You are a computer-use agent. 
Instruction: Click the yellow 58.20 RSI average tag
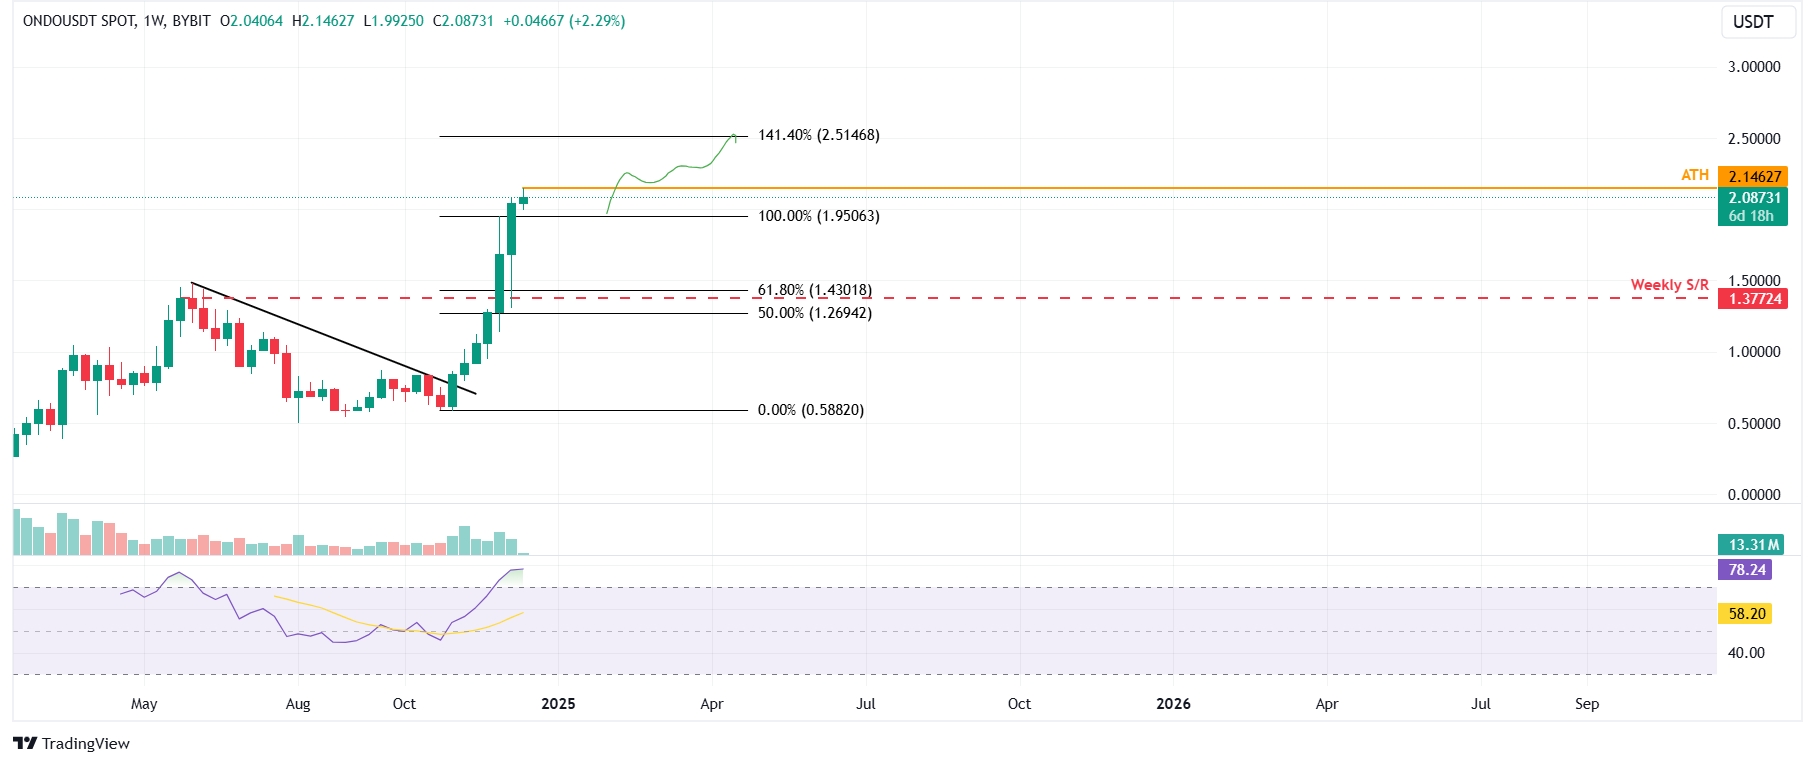(1745, 614)
